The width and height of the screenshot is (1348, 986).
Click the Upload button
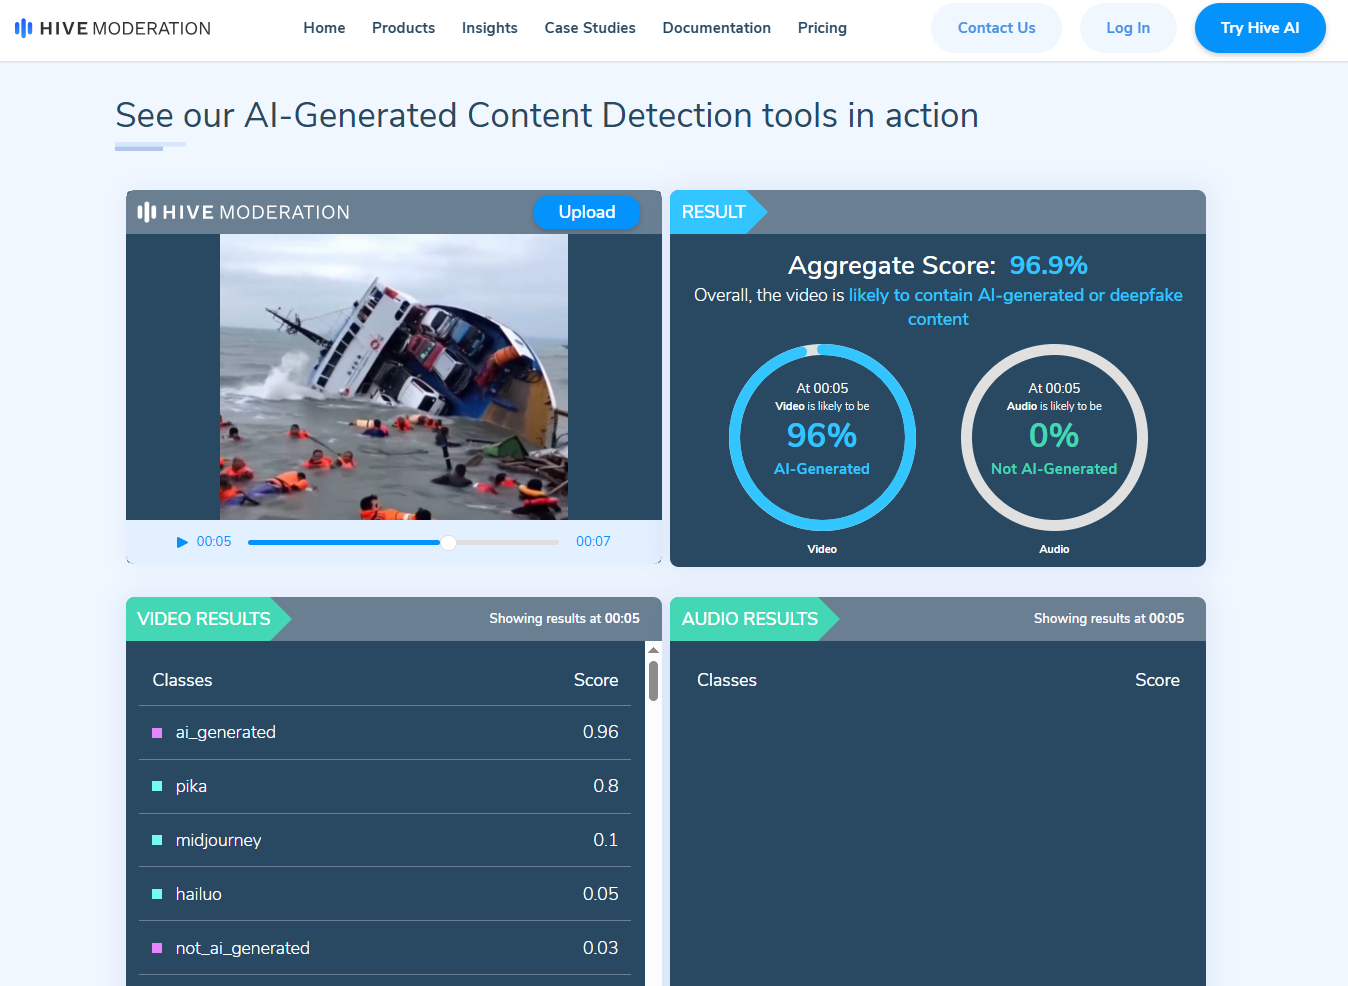(x=587, y=212)
